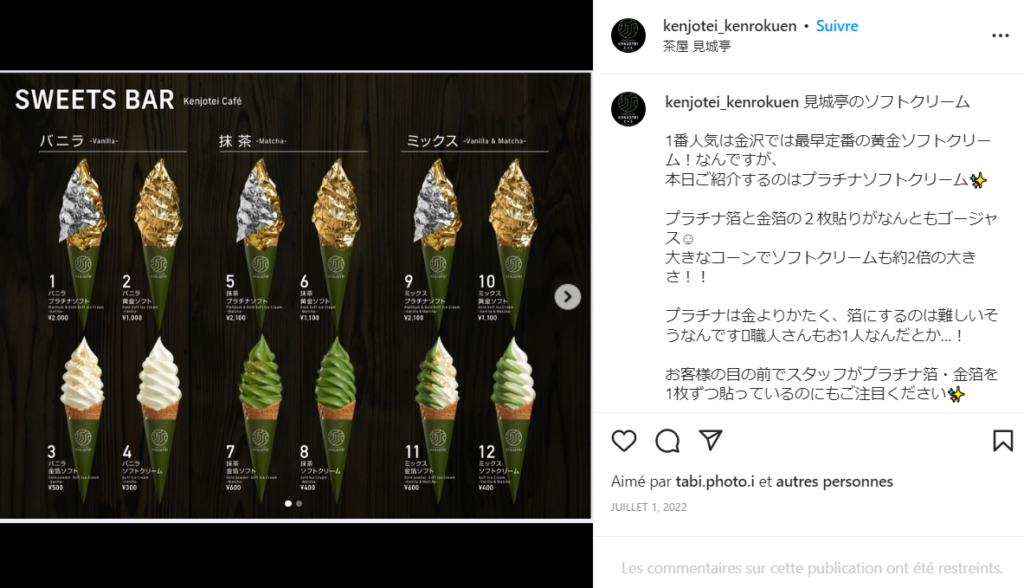Open the three-dot more options menu
Image resolution: width=1024 pixels, height=588 pixels.
(x=1000, y=35)
